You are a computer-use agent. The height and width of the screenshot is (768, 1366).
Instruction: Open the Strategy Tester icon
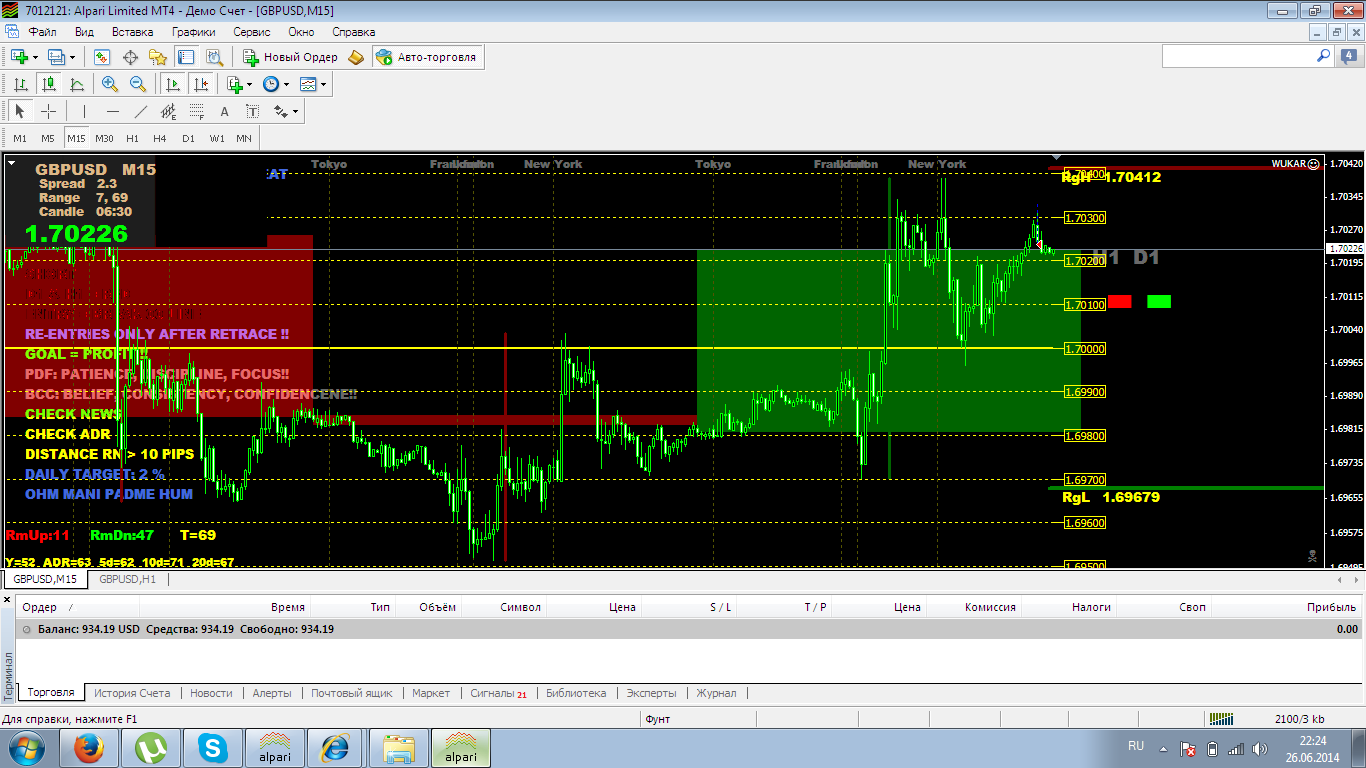(x=214, y=57)
